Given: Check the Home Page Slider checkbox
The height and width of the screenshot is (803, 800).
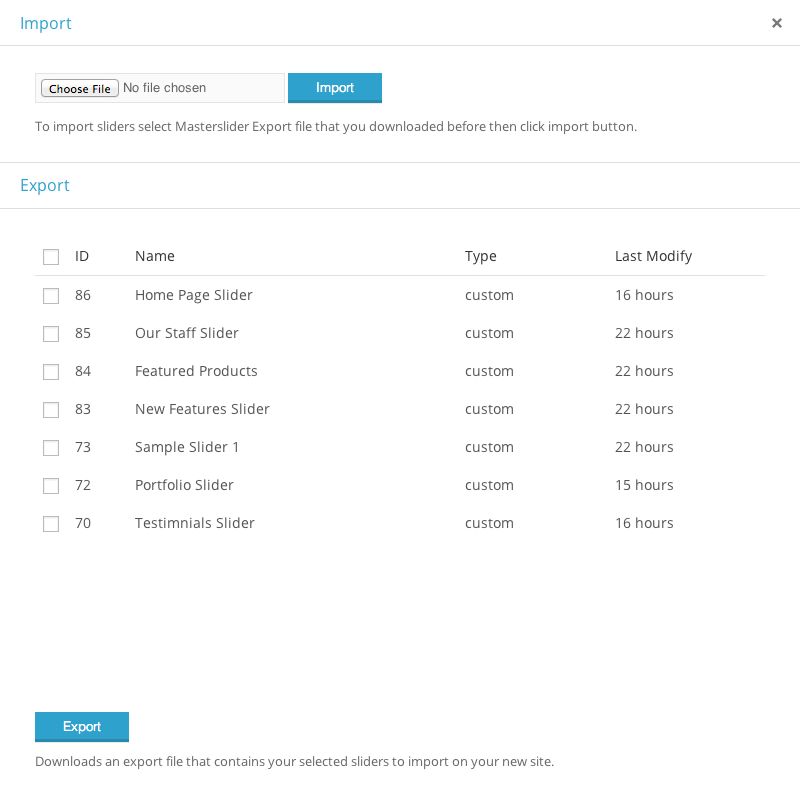Looking at the screenshot, I should click(51, 296).
